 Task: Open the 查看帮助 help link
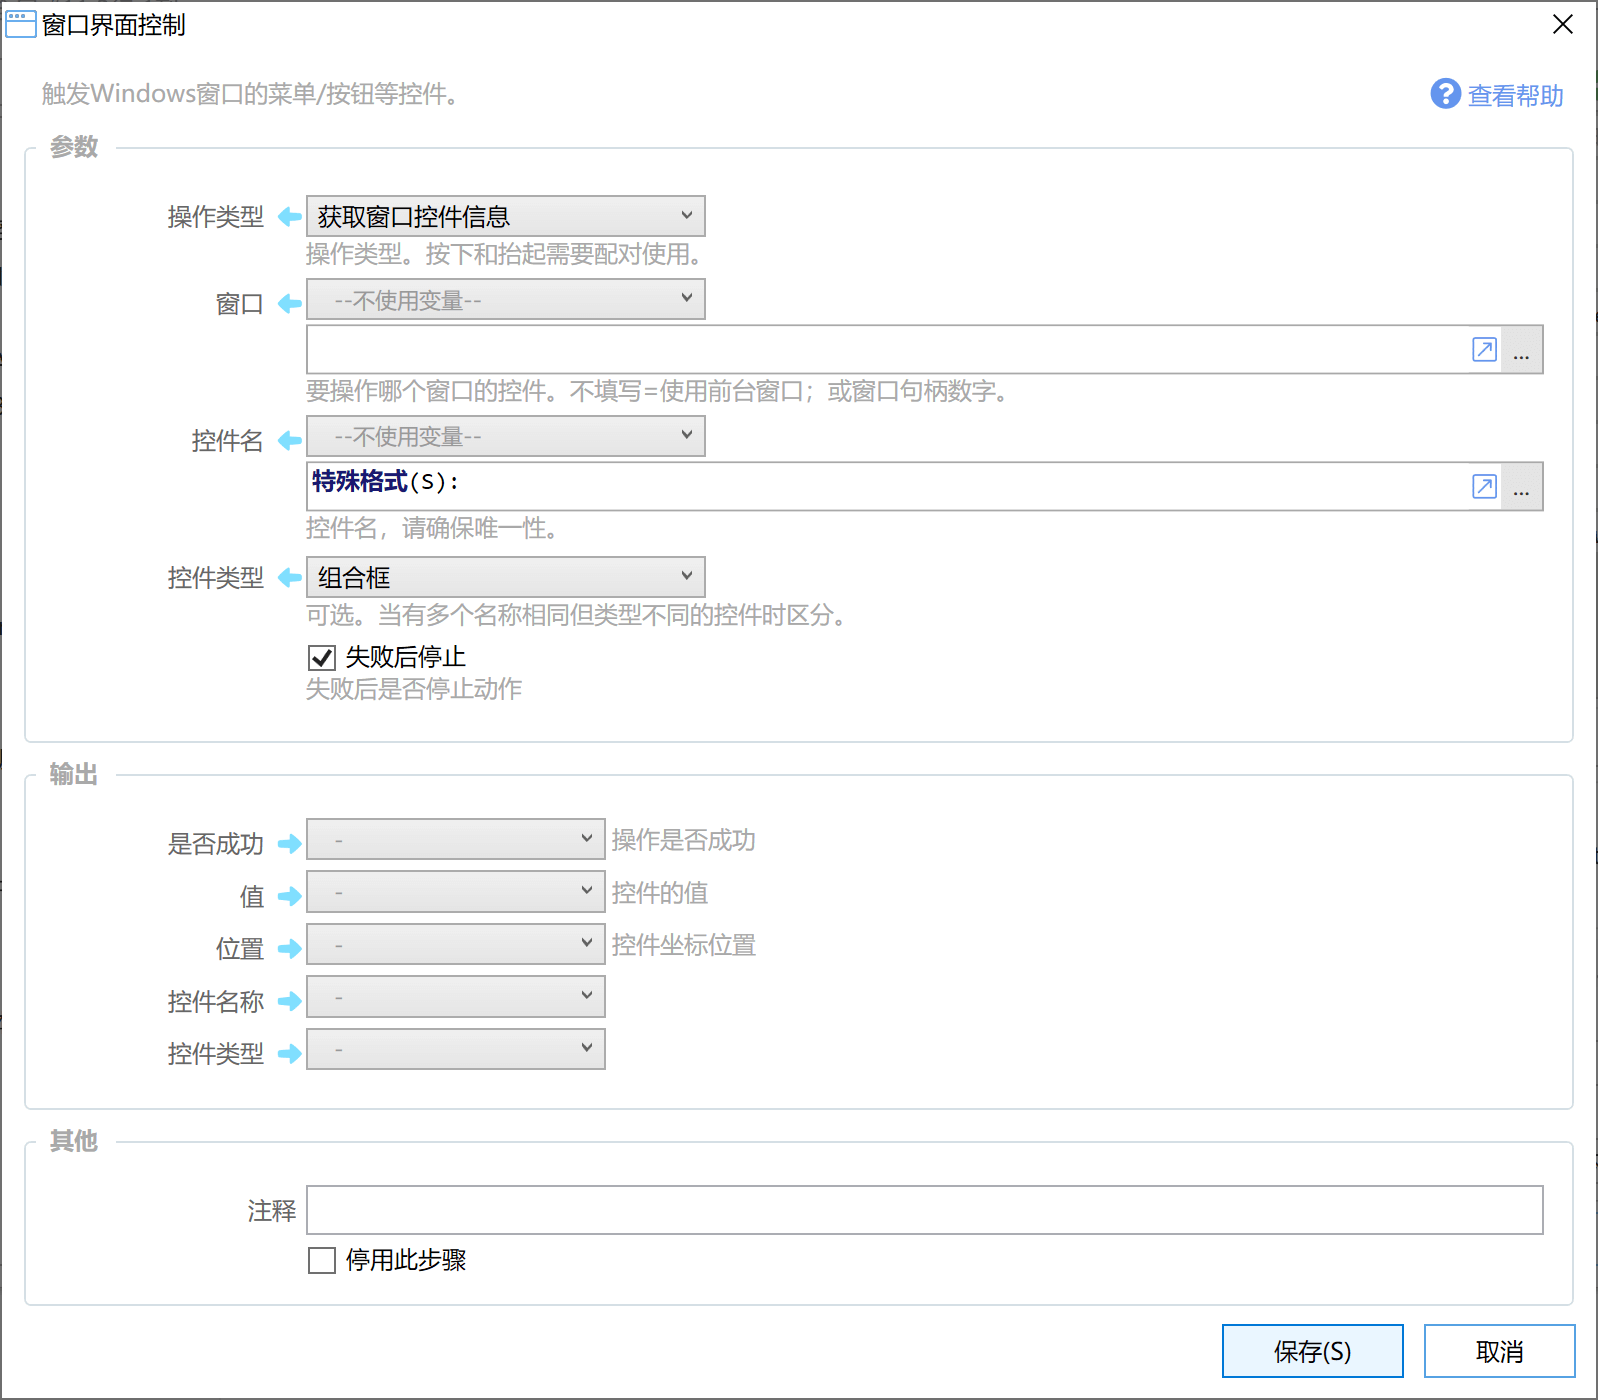pos(1515,95)
